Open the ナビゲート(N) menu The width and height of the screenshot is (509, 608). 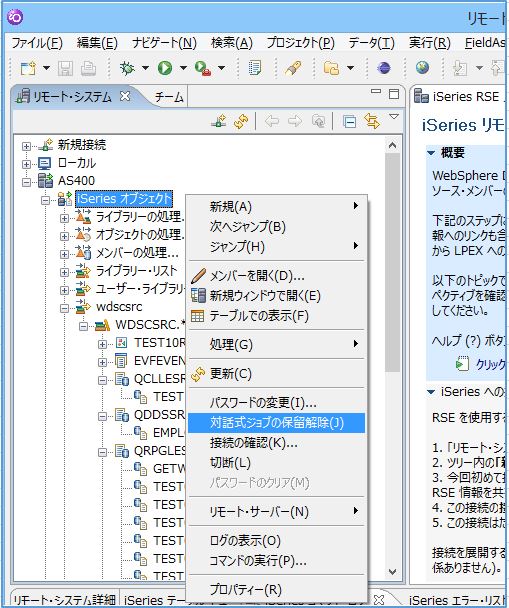point(164,43)
